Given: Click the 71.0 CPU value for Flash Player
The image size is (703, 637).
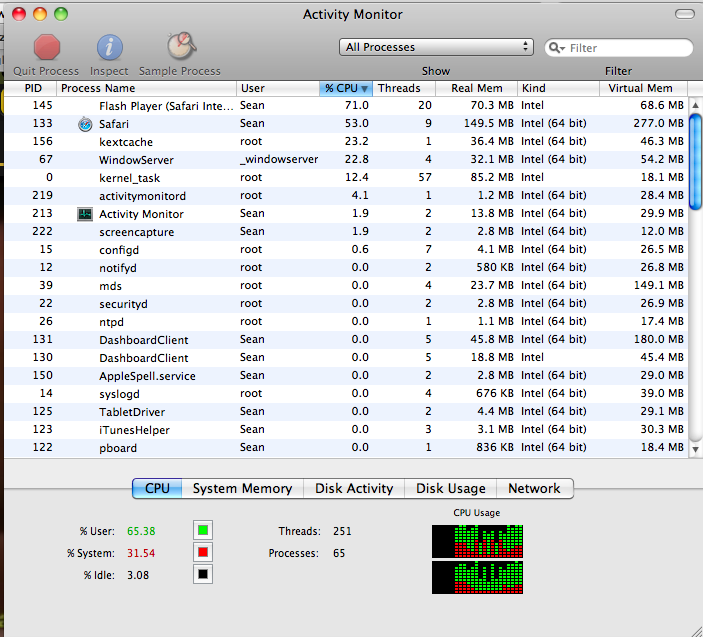Looking at the screenshot, I should [x=357, y=105].
